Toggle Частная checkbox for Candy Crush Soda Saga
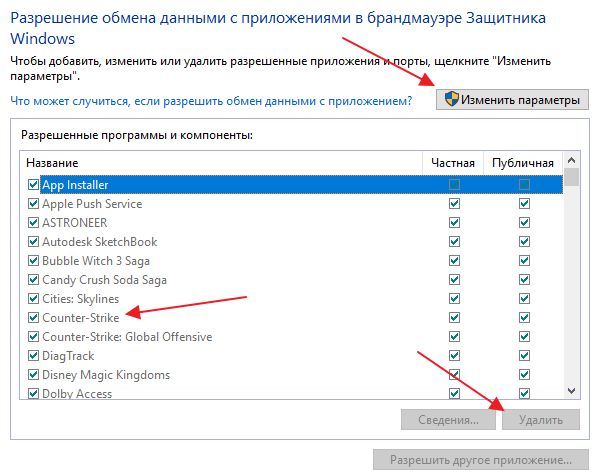600x475 pixels. (x=454, y=279)
